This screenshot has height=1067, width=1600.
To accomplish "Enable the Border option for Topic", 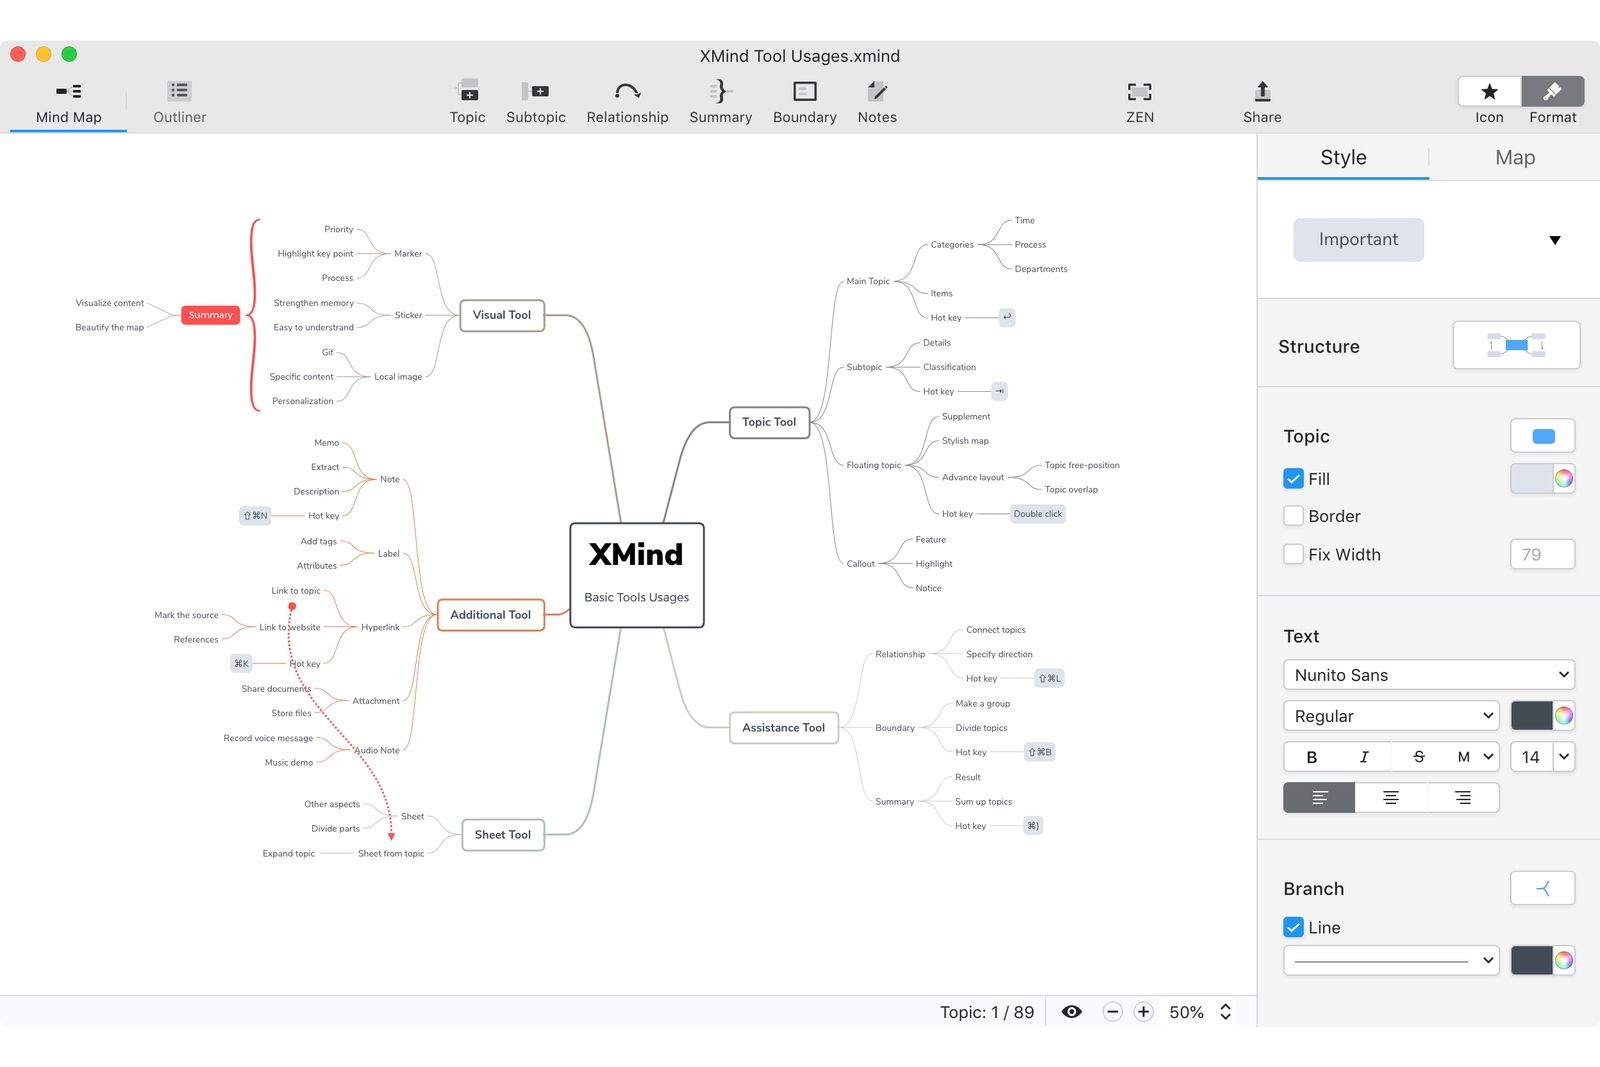I will coord(1293,516).
